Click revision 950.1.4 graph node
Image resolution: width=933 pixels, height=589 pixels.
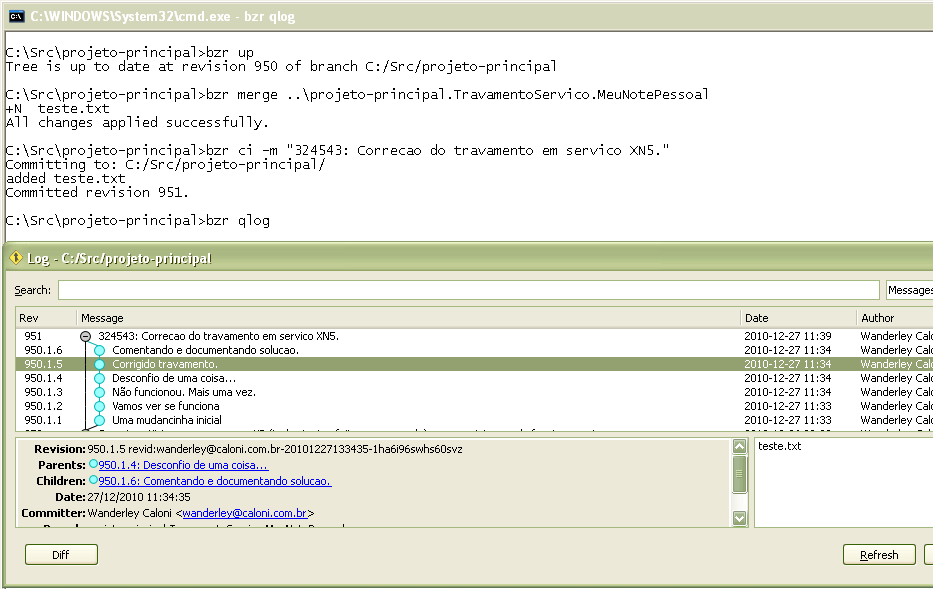pos(100,379)
